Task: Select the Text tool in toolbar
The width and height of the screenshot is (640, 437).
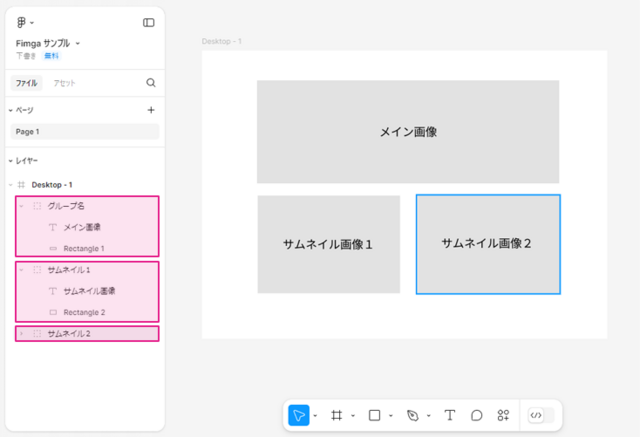Action: pos(450,415)
